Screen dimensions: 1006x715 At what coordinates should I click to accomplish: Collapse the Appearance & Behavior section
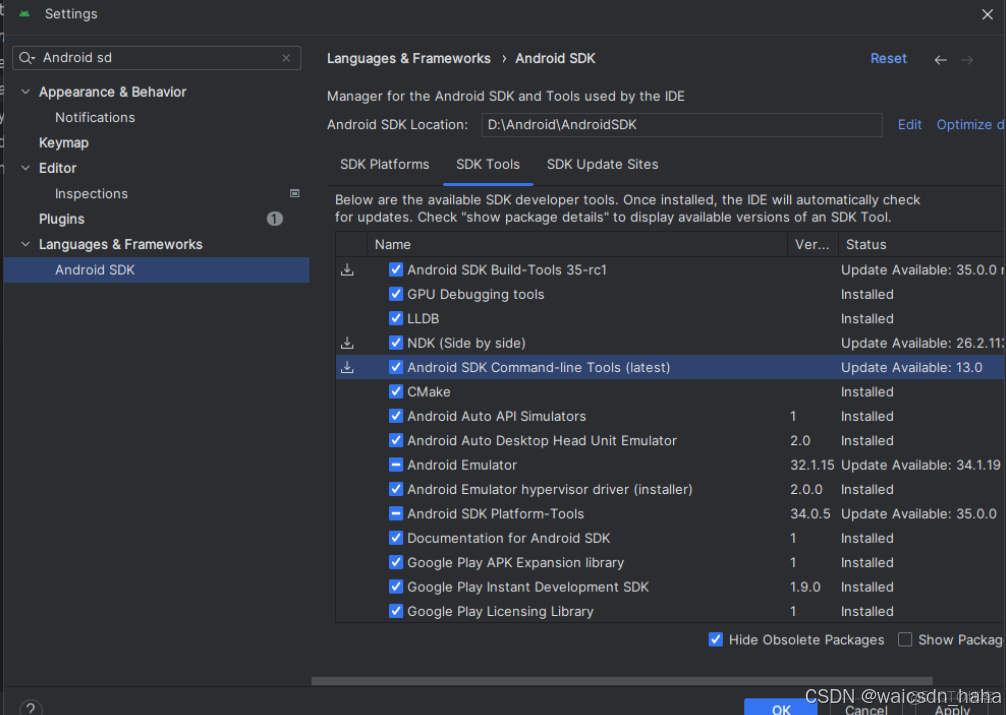(x=25, y=91)
